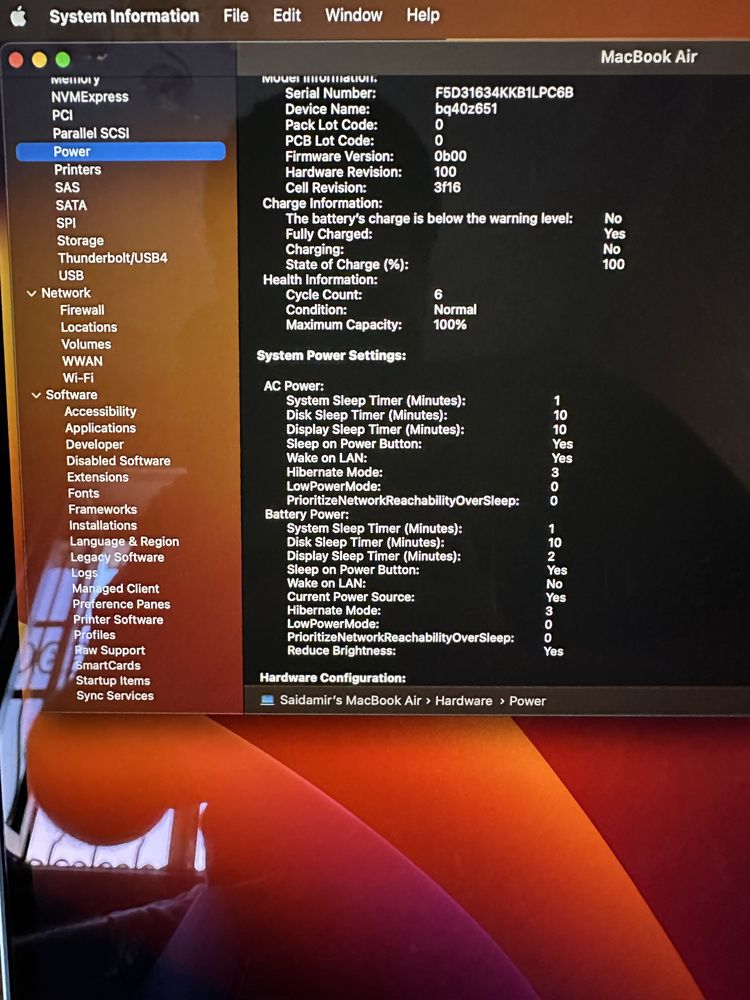
Task: Select Developer under Software
Action: coord(94,445)
